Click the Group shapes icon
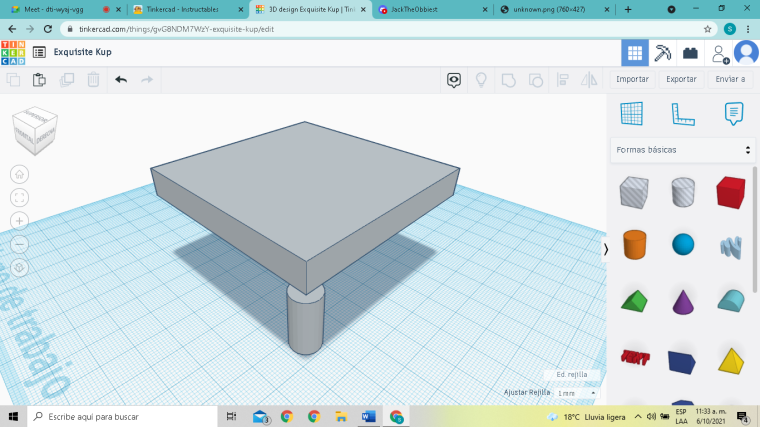The image size is (760, 427). pyautogui.click(x=508, y=80)
